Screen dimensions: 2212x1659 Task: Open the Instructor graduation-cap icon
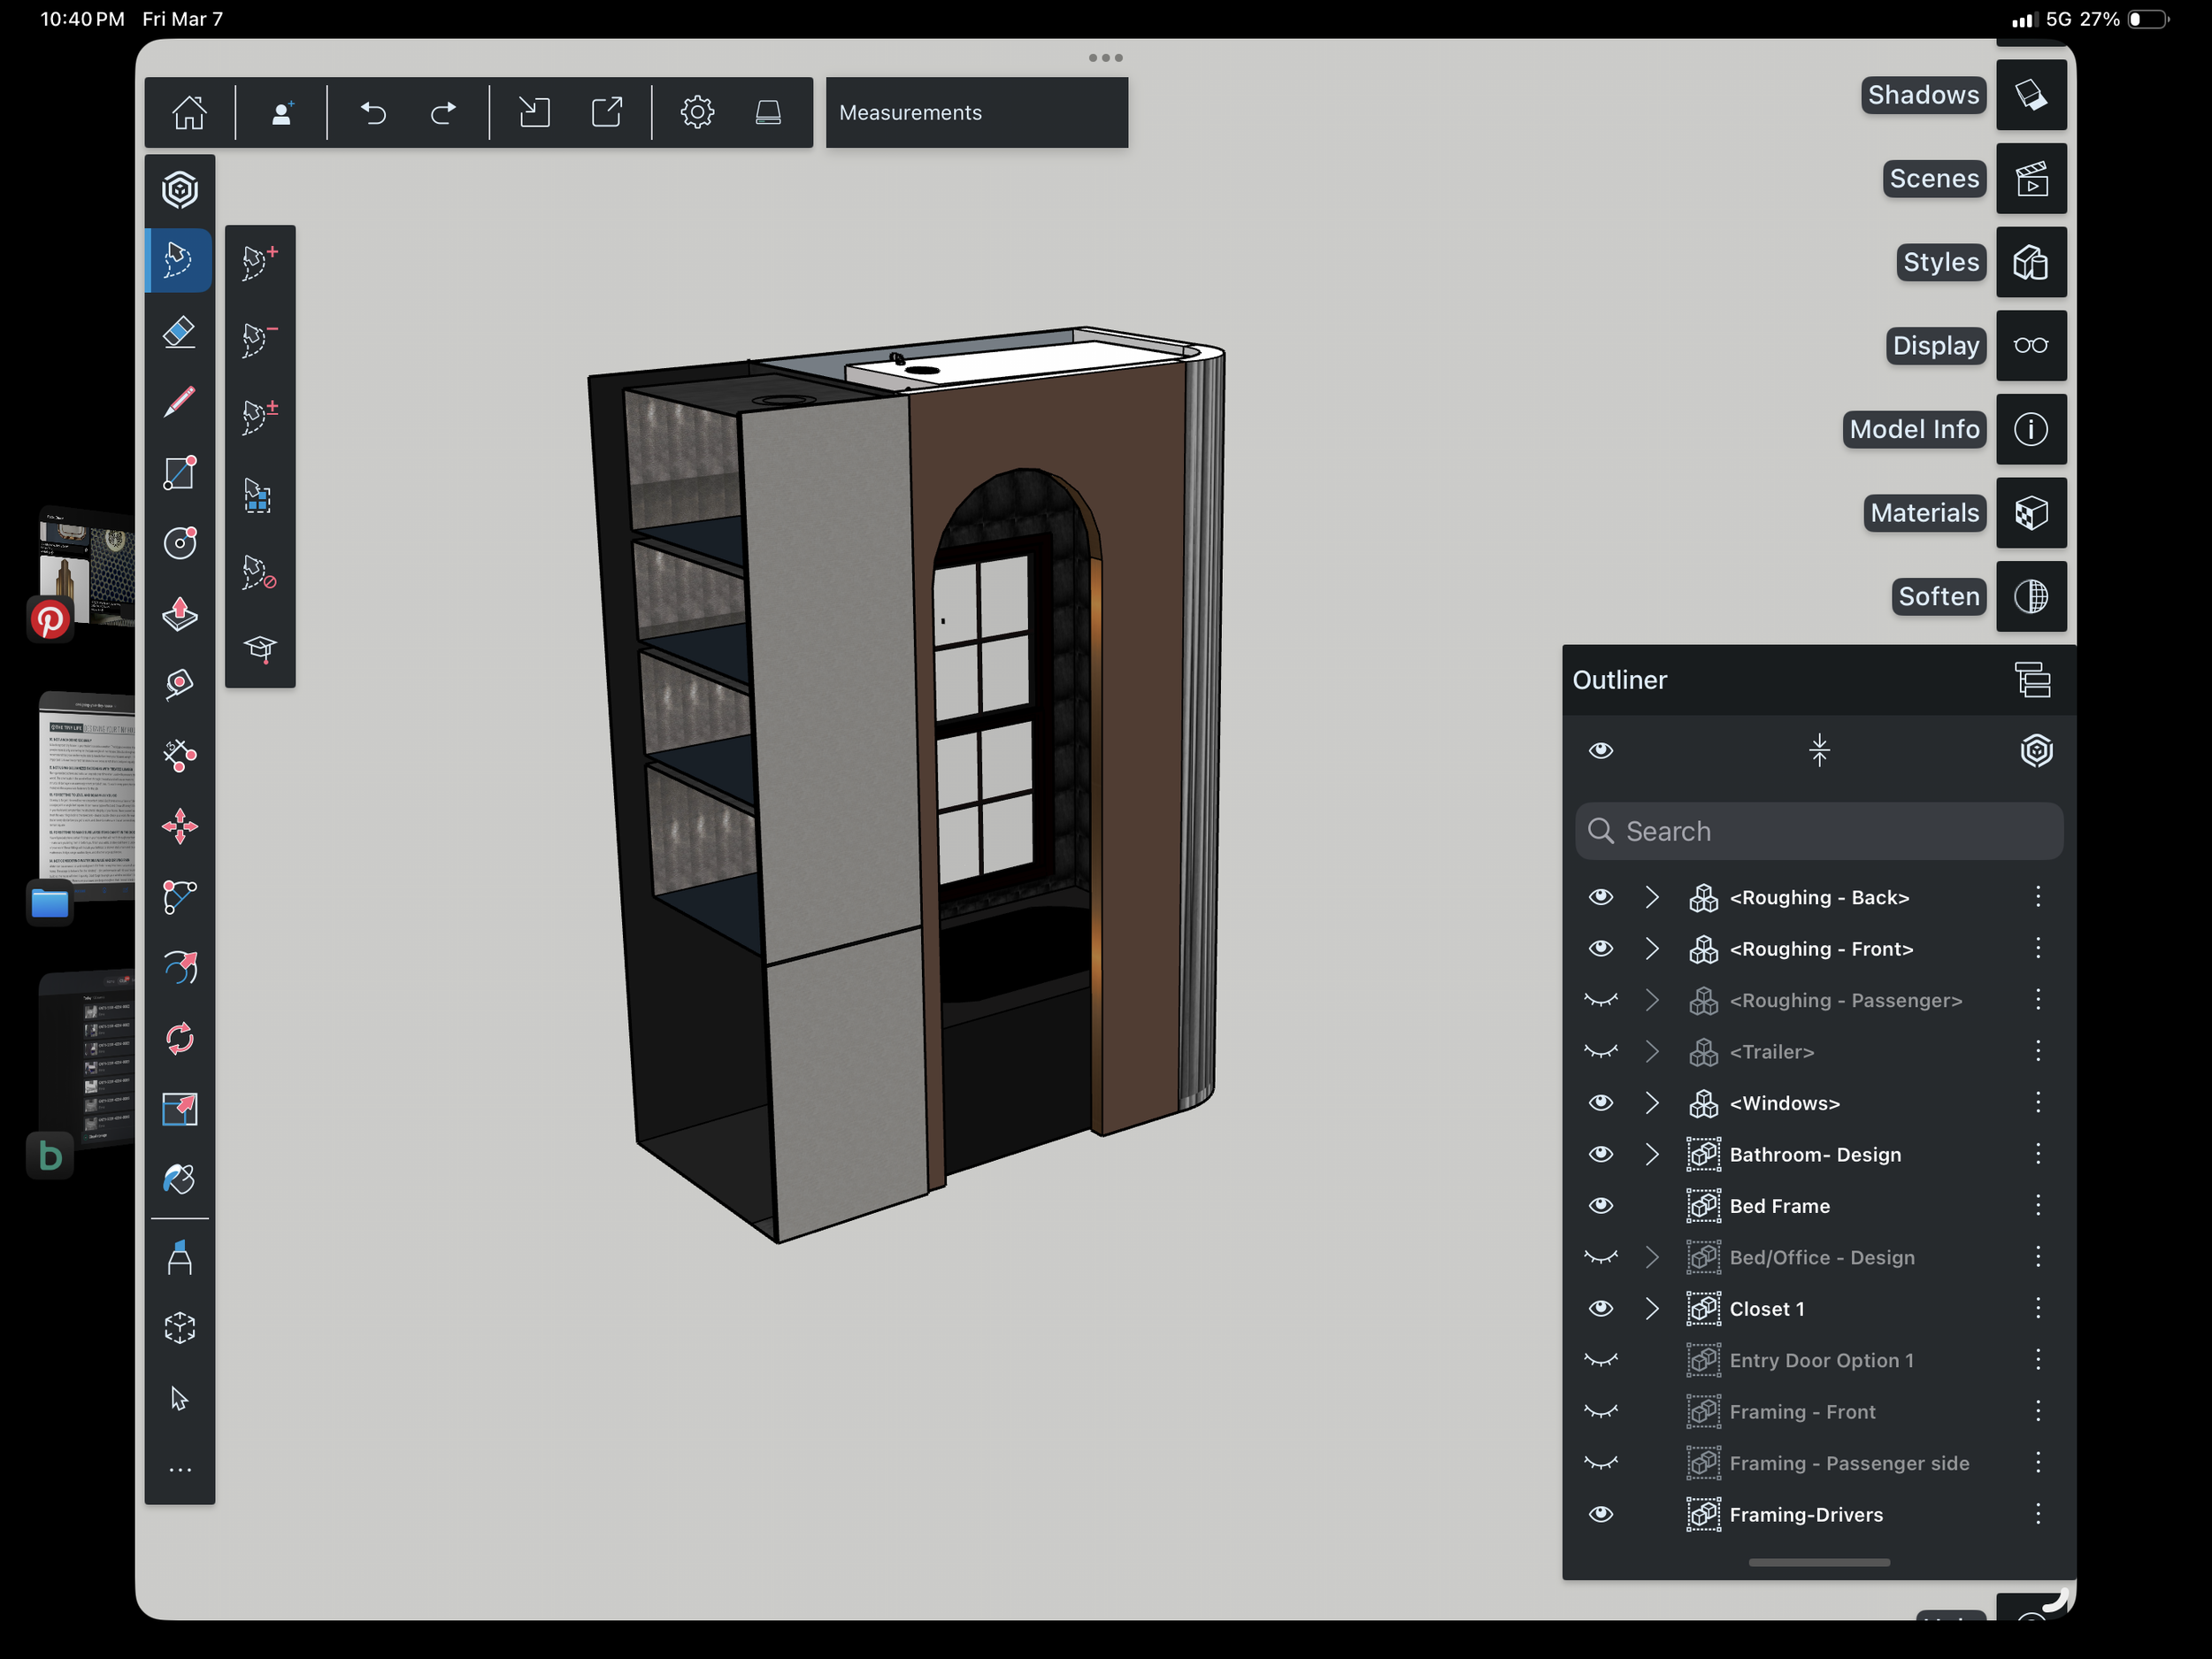point(260,650)
